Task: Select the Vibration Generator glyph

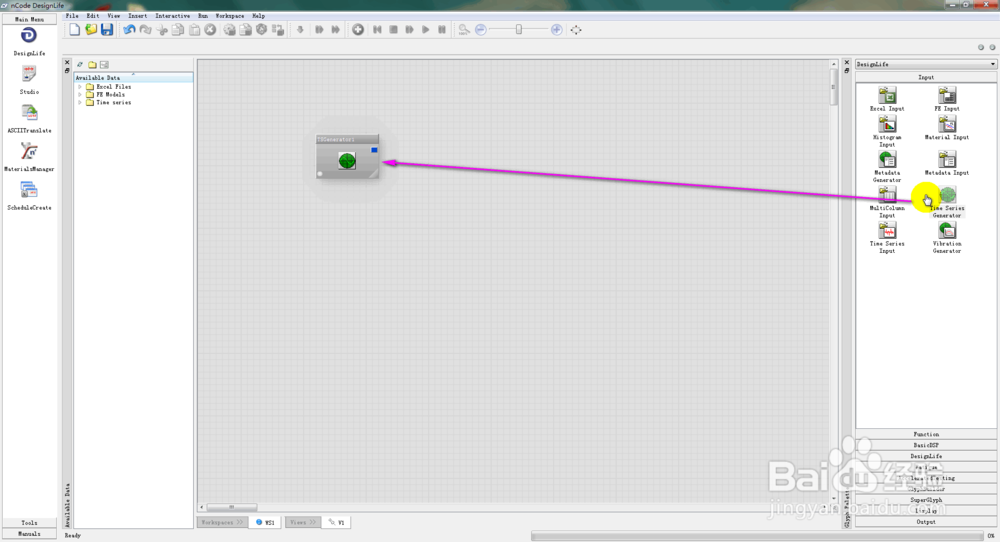Action: click(947, 238)
